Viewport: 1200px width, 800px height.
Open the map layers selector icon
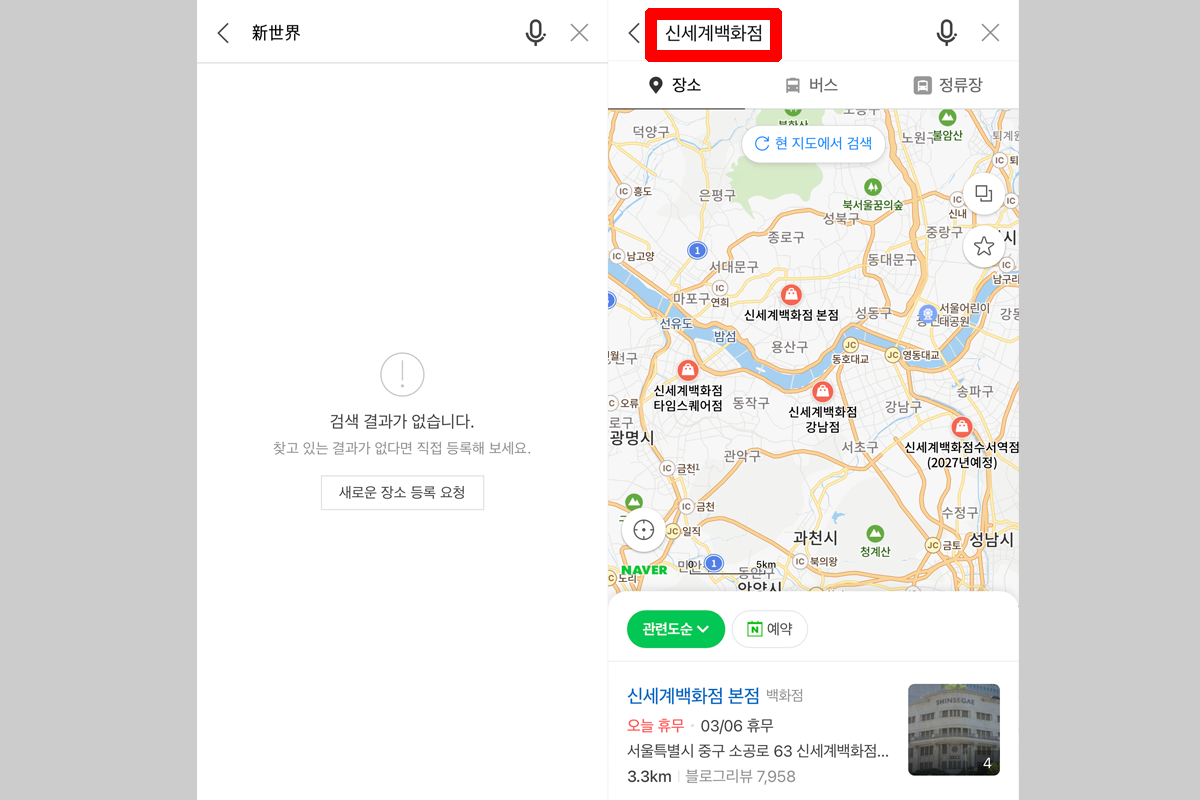[983, 195]
